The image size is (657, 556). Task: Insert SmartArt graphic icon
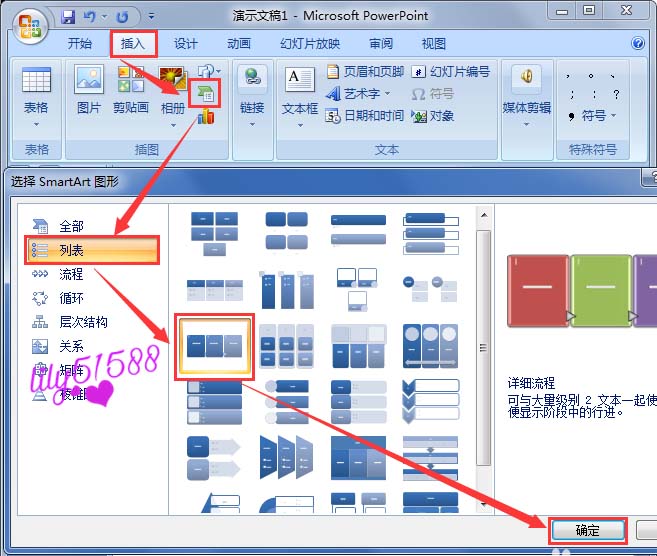pyautogui.click(x=205, y=93)
